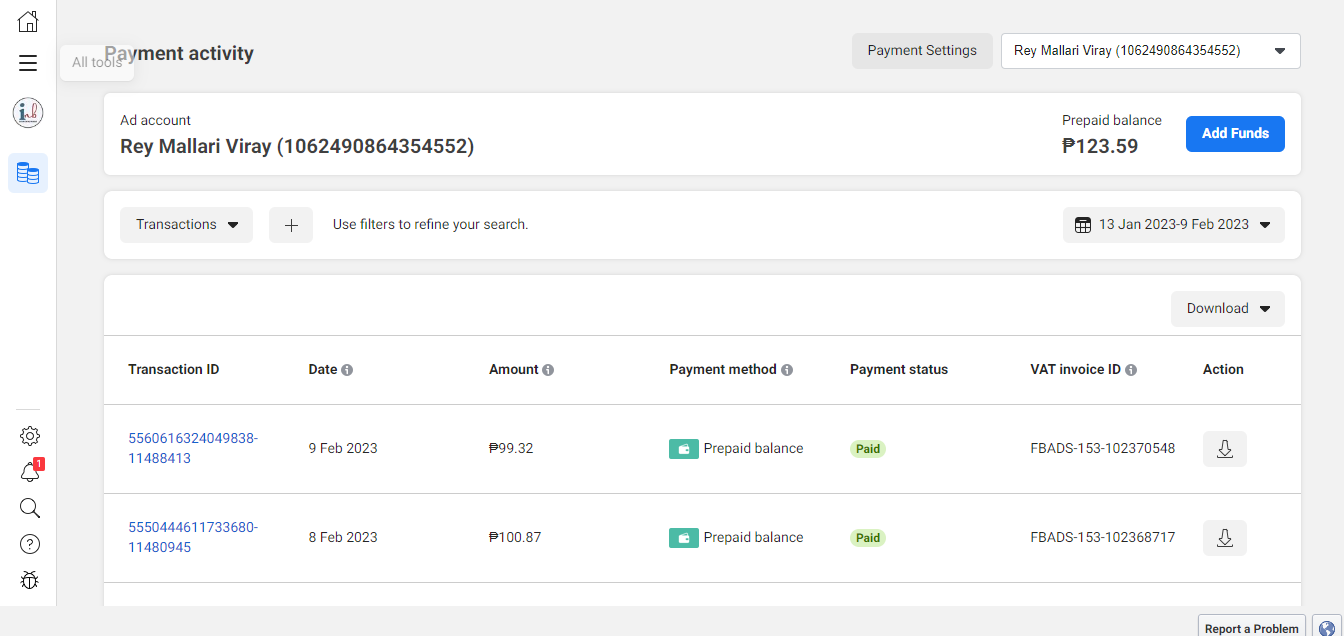Download invoice for 8 Feb 2023 transaction

click(1224, 538)
